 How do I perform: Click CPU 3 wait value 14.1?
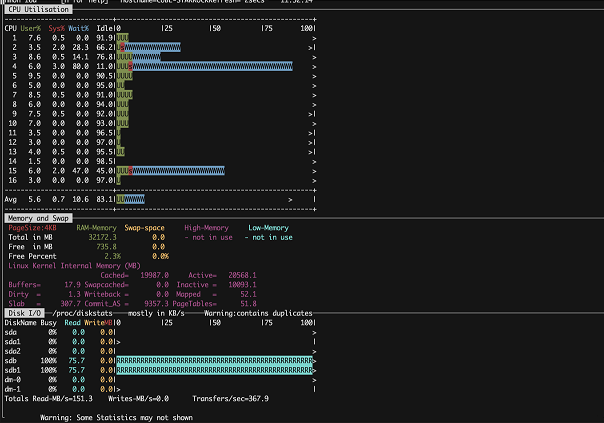click(x=80, y=57)
